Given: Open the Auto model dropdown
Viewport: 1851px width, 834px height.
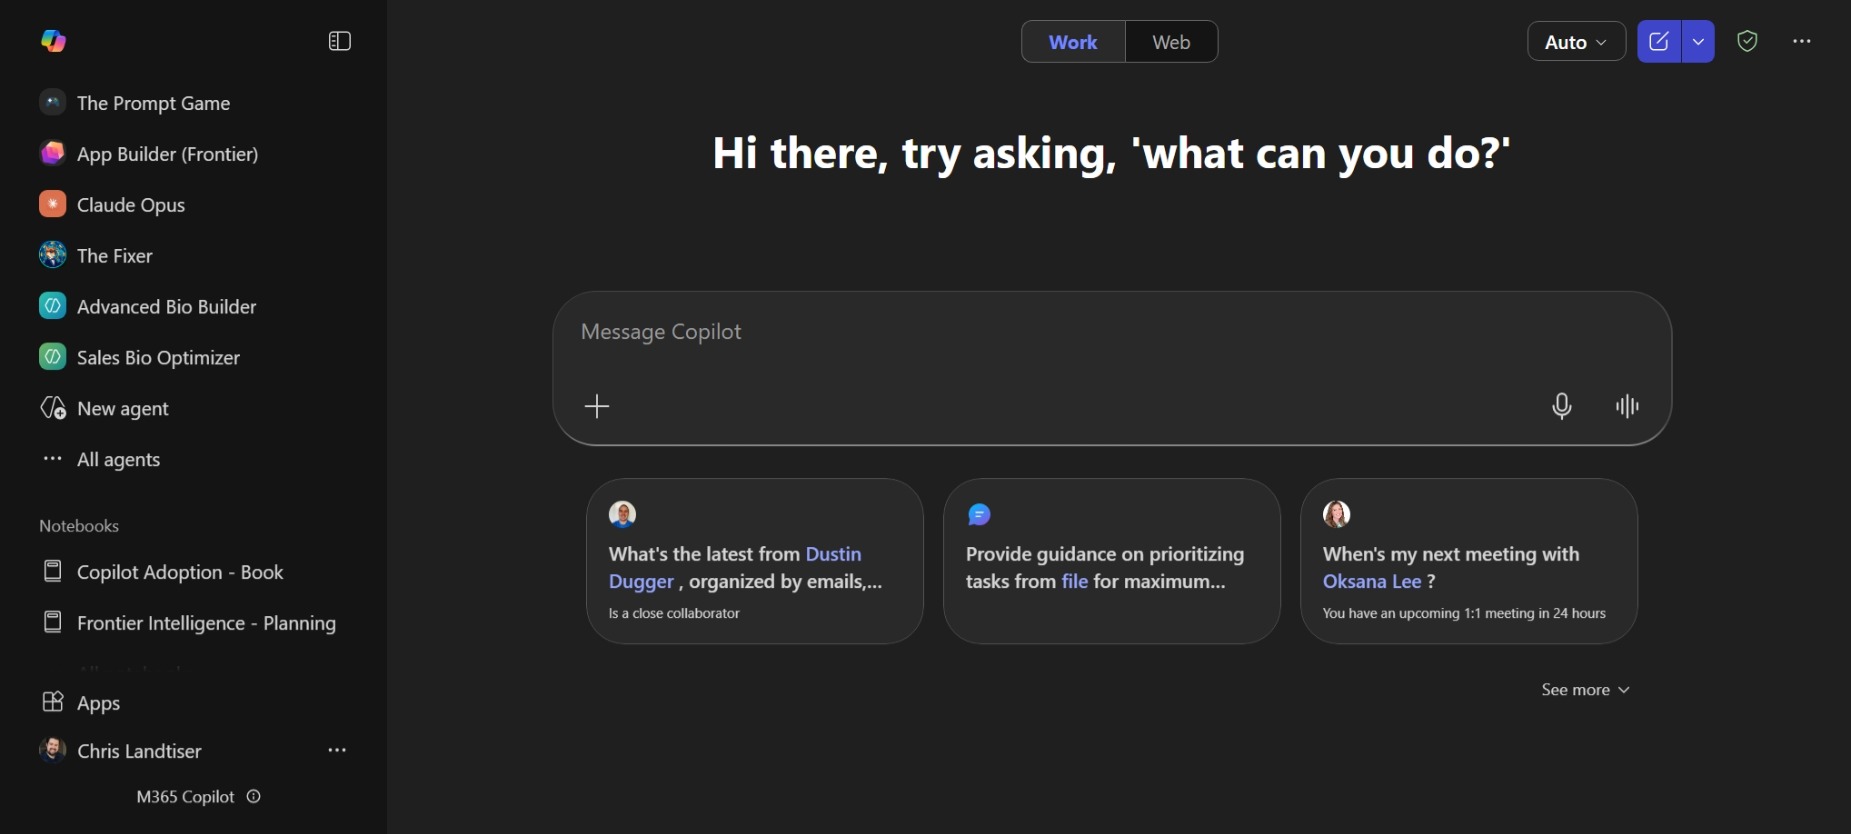Looking at the screenshot, I should [x=1576, y=42].
